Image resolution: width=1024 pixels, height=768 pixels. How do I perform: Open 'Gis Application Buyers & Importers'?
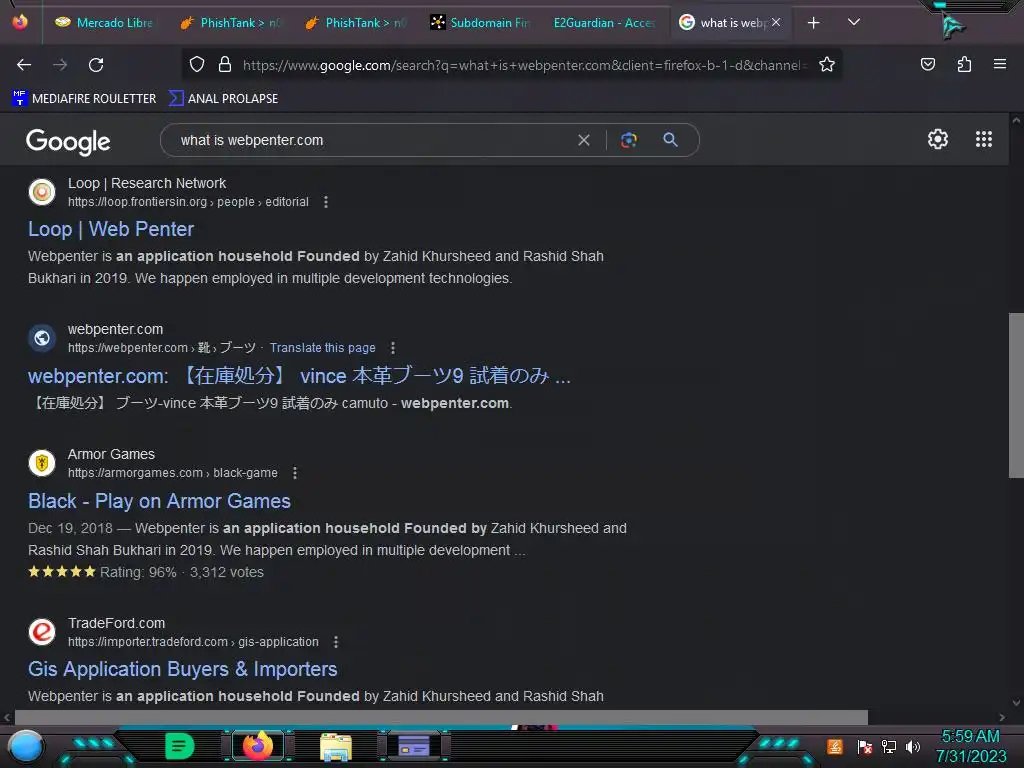pyautogui.click(x=183, y=669)
